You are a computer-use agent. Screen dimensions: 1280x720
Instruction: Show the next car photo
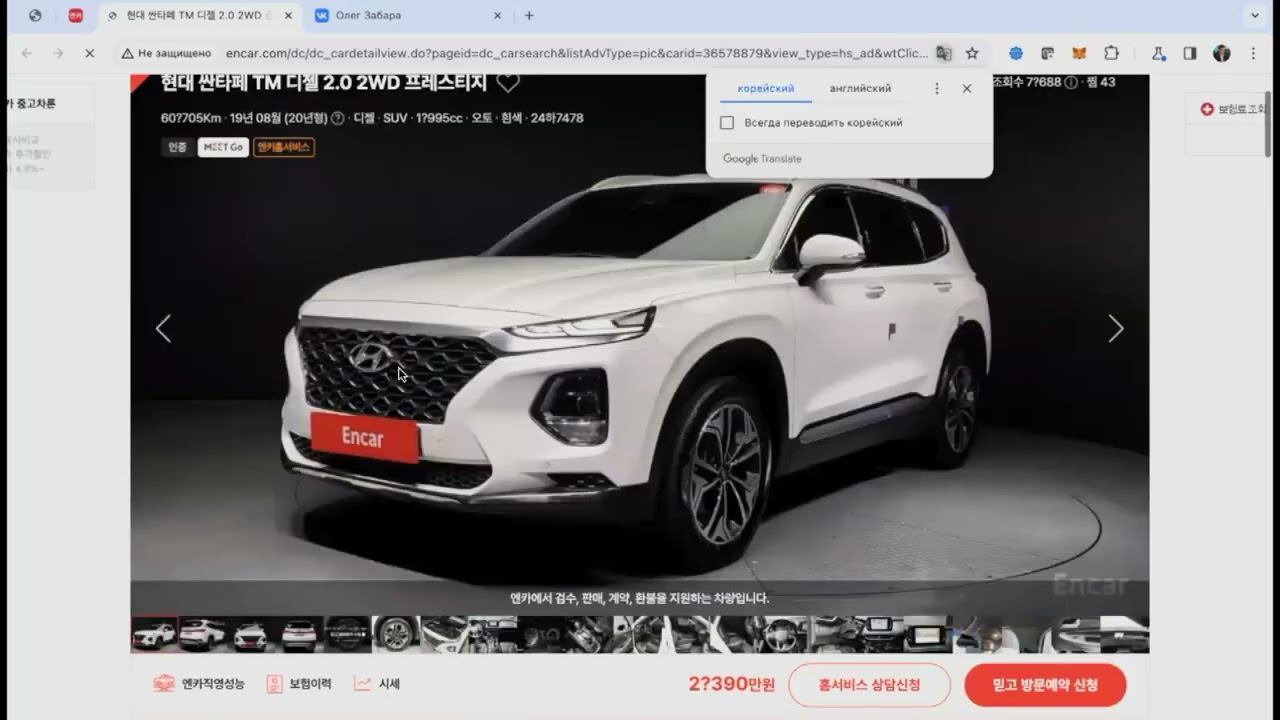coord(1116,328)
